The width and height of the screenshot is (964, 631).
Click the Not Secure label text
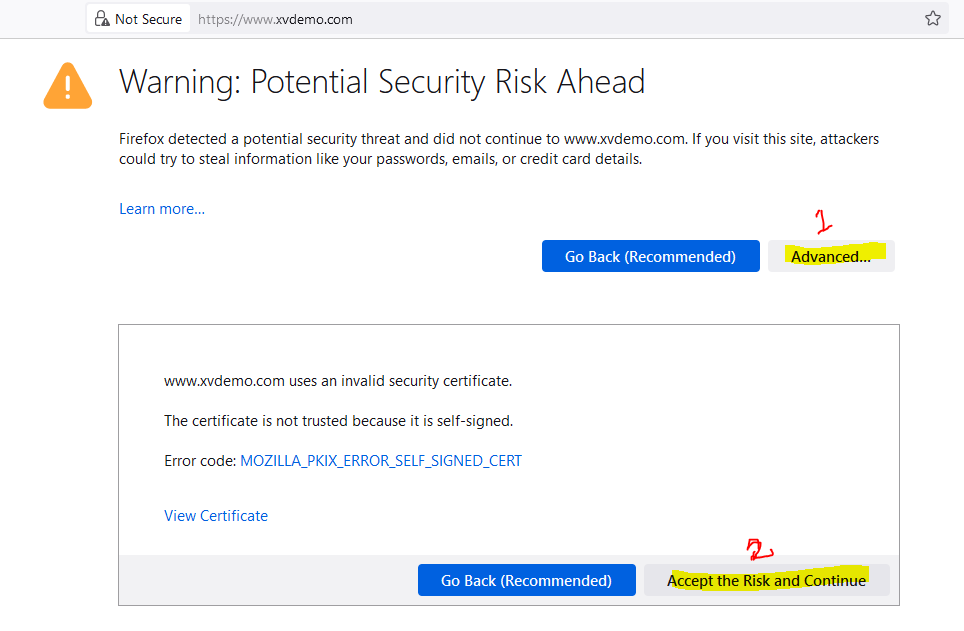click(148, 20)
